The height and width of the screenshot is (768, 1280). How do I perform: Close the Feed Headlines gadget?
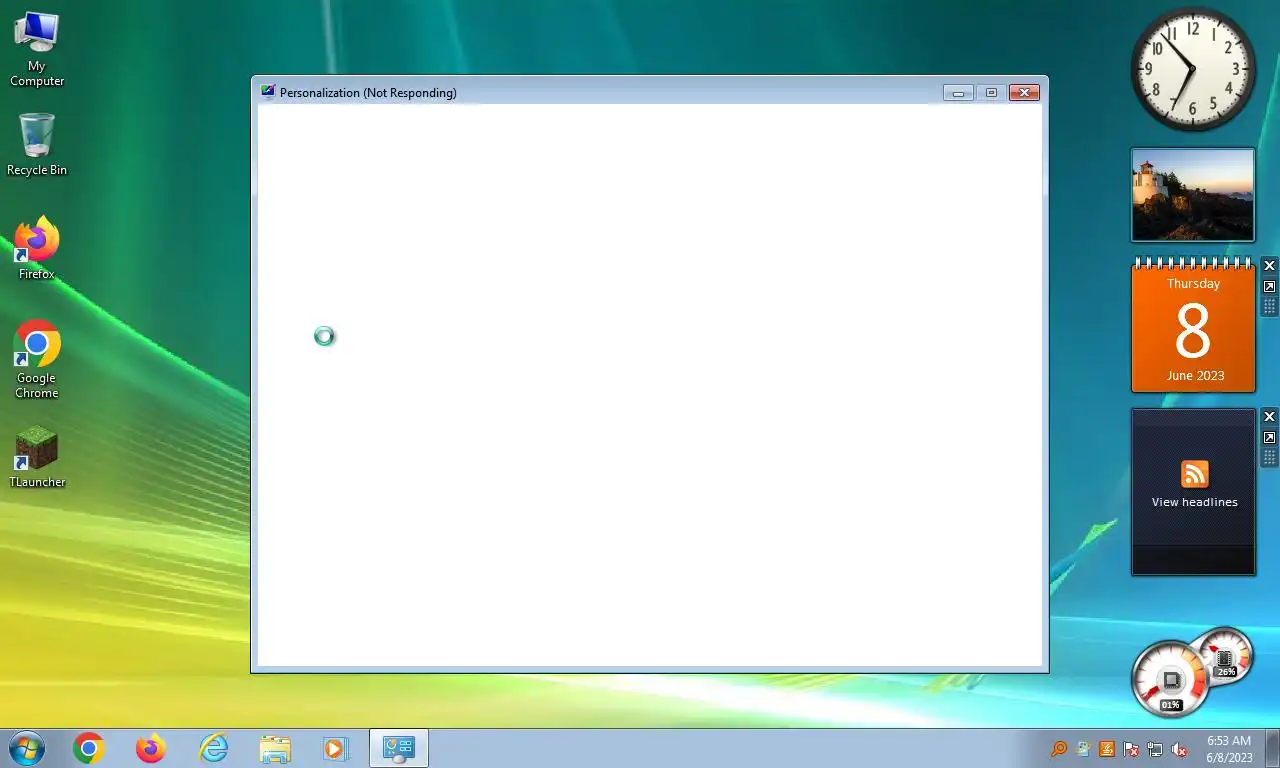tap(1269, 417)
